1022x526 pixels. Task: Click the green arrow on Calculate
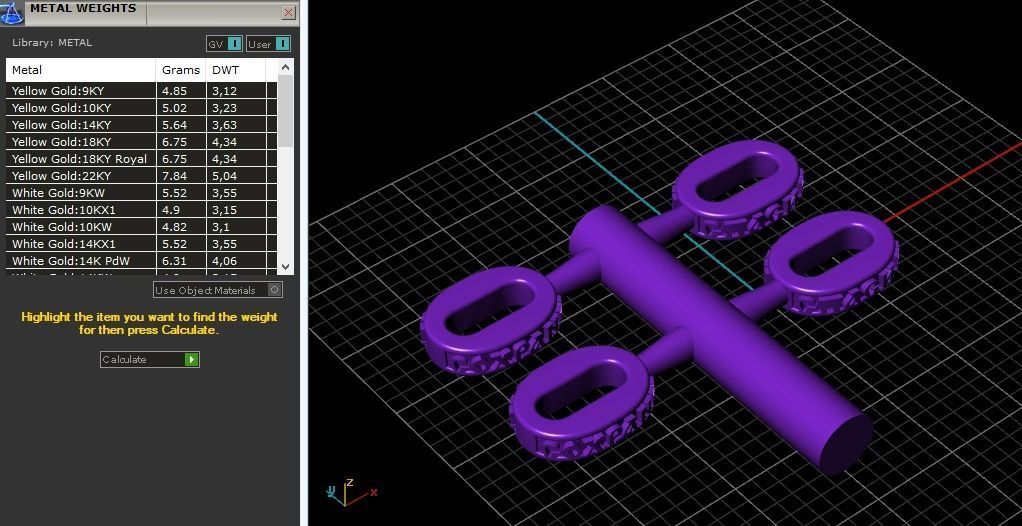click(x=191, y=359)
